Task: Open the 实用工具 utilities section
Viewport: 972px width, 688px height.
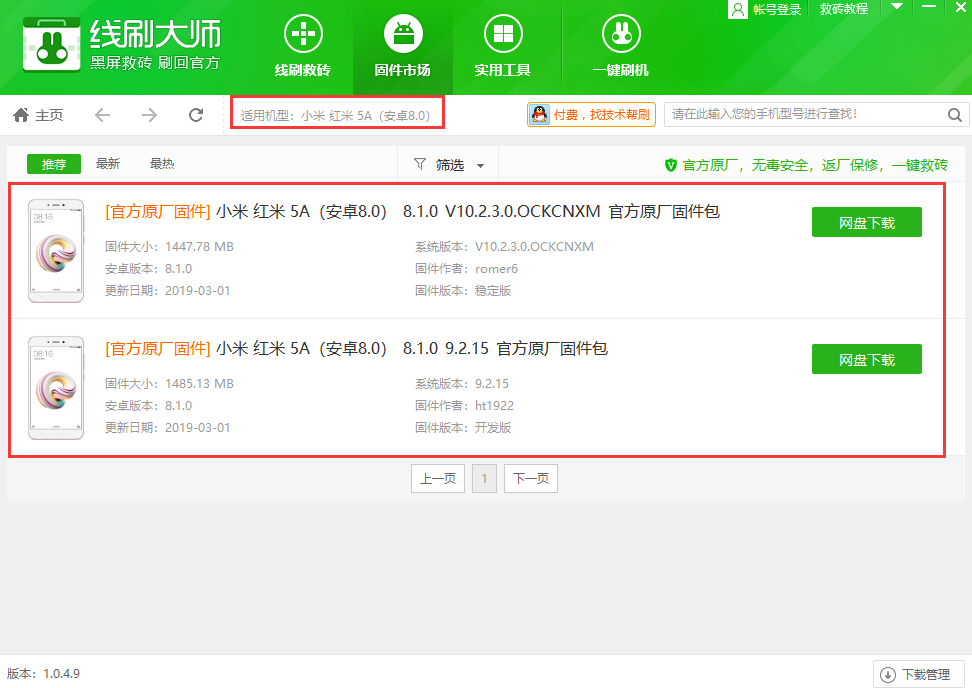Action: point(503,47)
